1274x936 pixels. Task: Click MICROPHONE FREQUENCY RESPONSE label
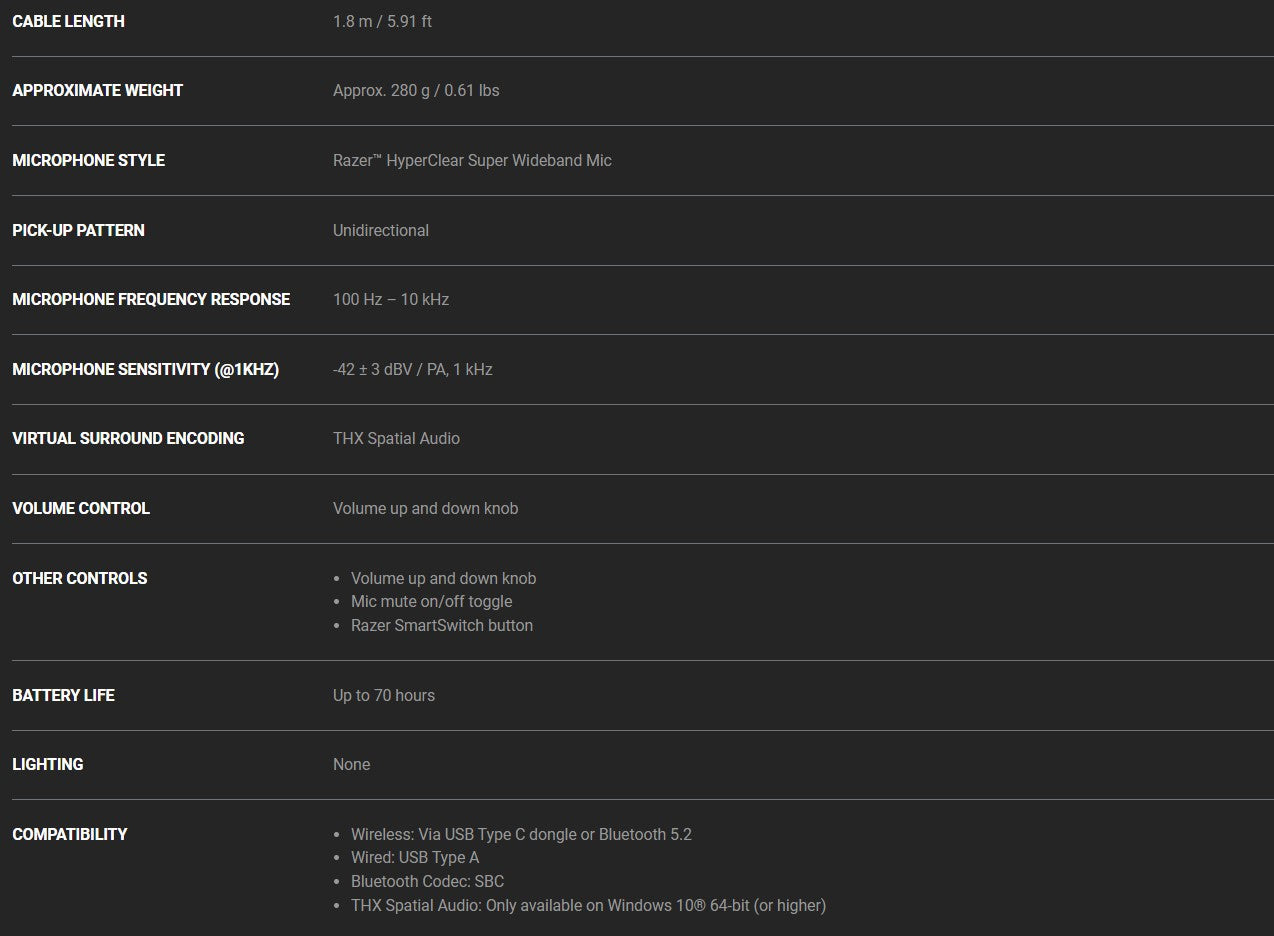click(151, 299)
